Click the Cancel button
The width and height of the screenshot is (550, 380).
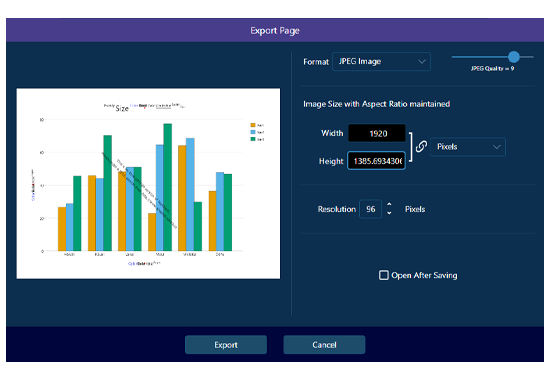click(x=324, y=345)
